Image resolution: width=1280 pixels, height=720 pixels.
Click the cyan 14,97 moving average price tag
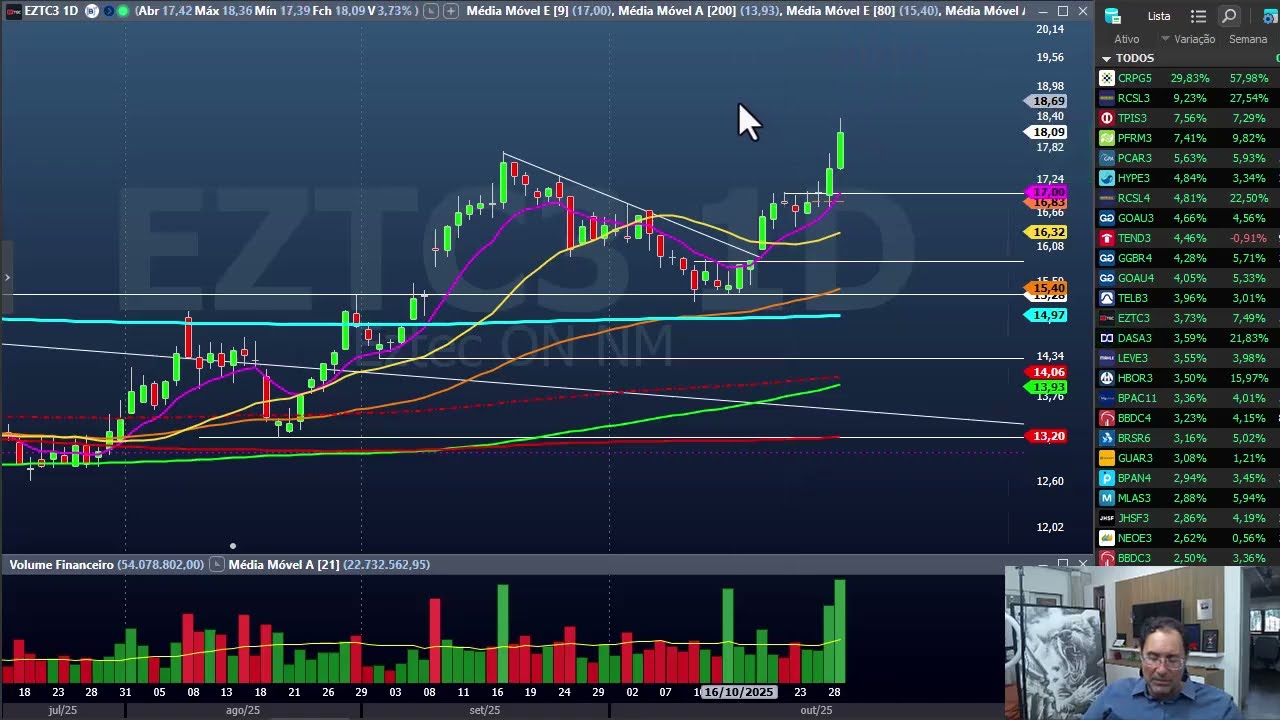point(1048,316)
